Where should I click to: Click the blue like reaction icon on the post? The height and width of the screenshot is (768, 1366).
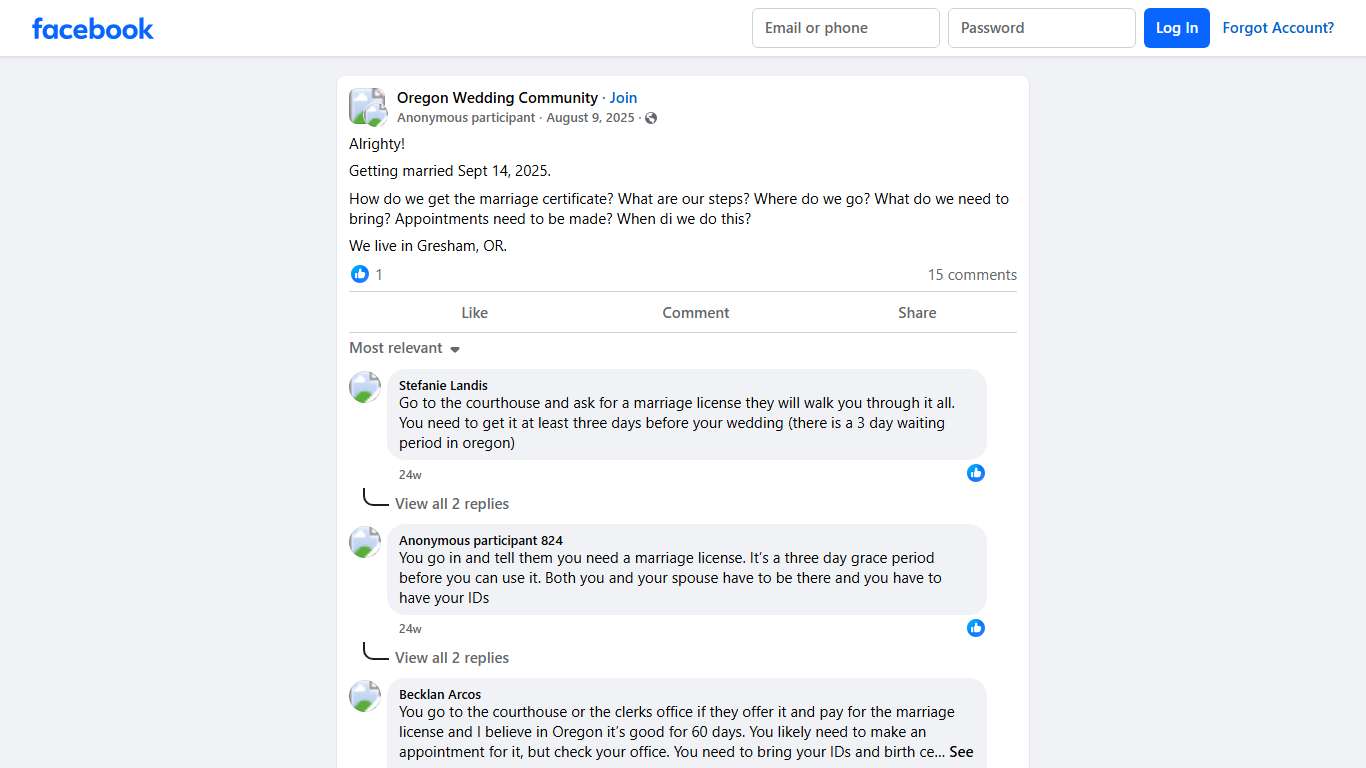(360, 274)
